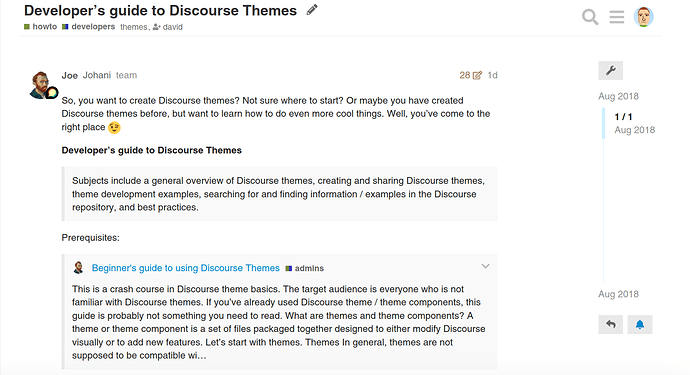Edit the topic title with pencil icon

(x=312, y=10)
